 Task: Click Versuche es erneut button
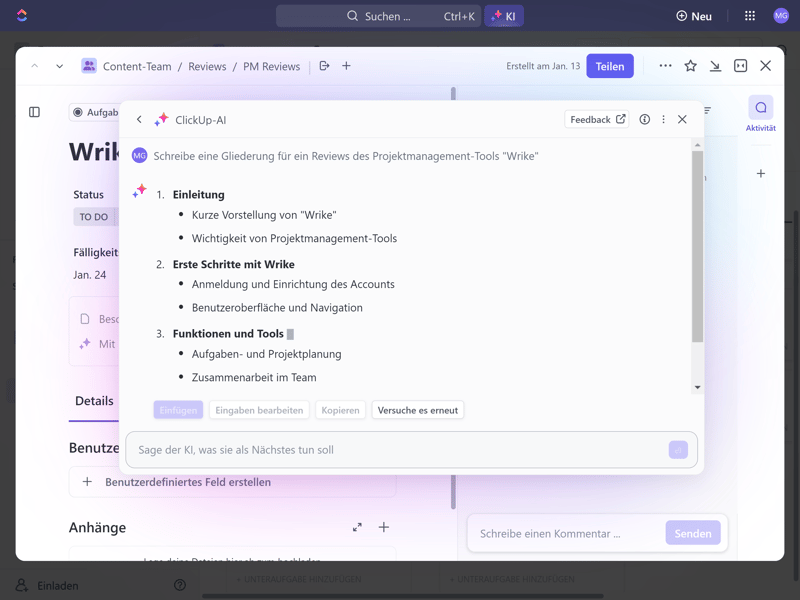418,410
